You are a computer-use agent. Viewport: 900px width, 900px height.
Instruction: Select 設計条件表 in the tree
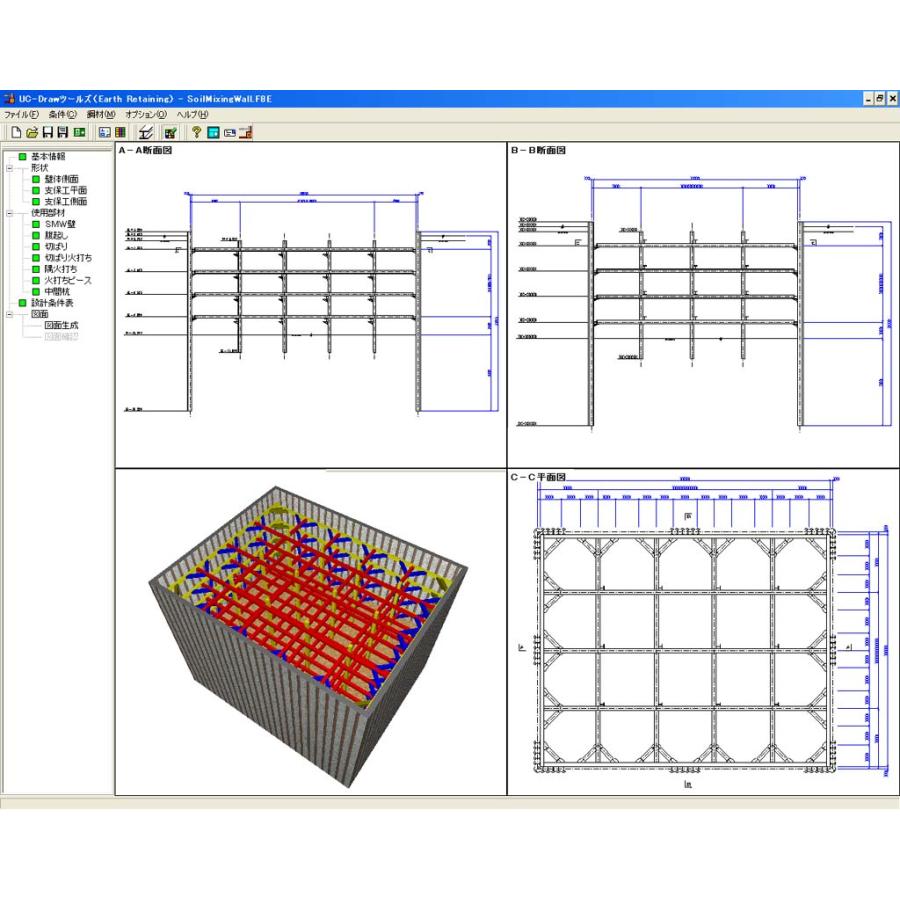(52, 302)
